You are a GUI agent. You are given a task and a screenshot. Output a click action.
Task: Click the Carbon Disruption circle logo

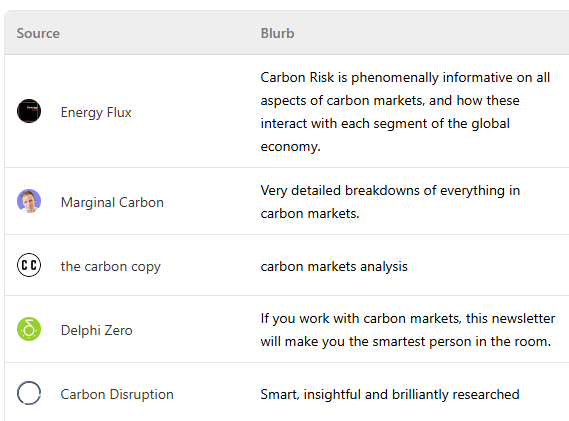point(29,393)
